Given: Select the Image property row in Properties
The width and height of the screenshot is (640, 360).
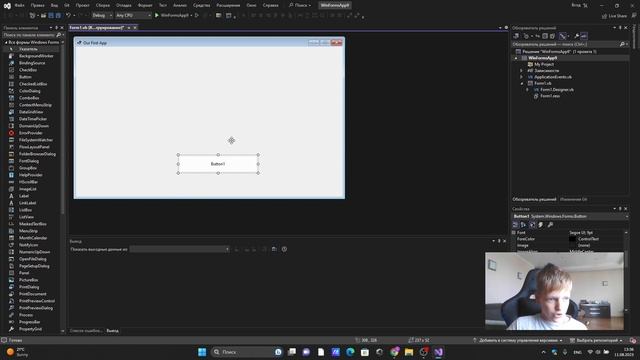Looking at the screenshot, I should tap(568, 245).
